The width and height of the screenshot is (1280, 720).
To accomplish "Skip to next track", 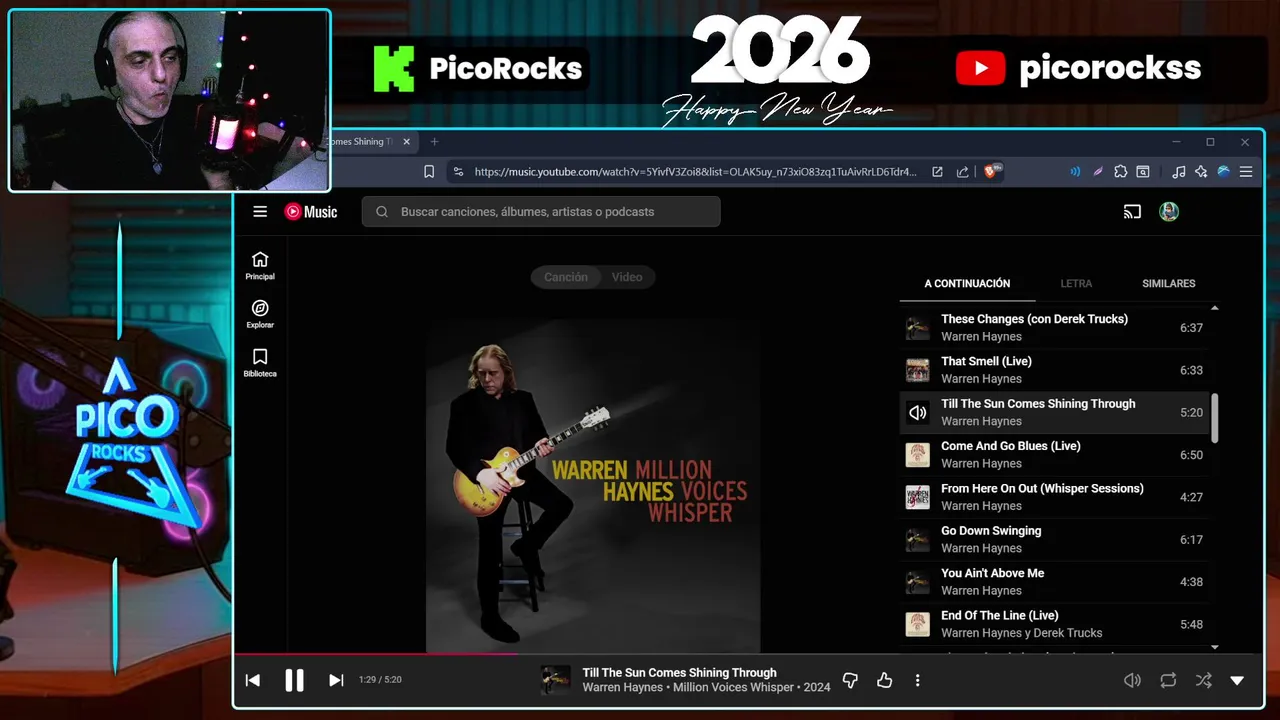I will click(336, 680).
